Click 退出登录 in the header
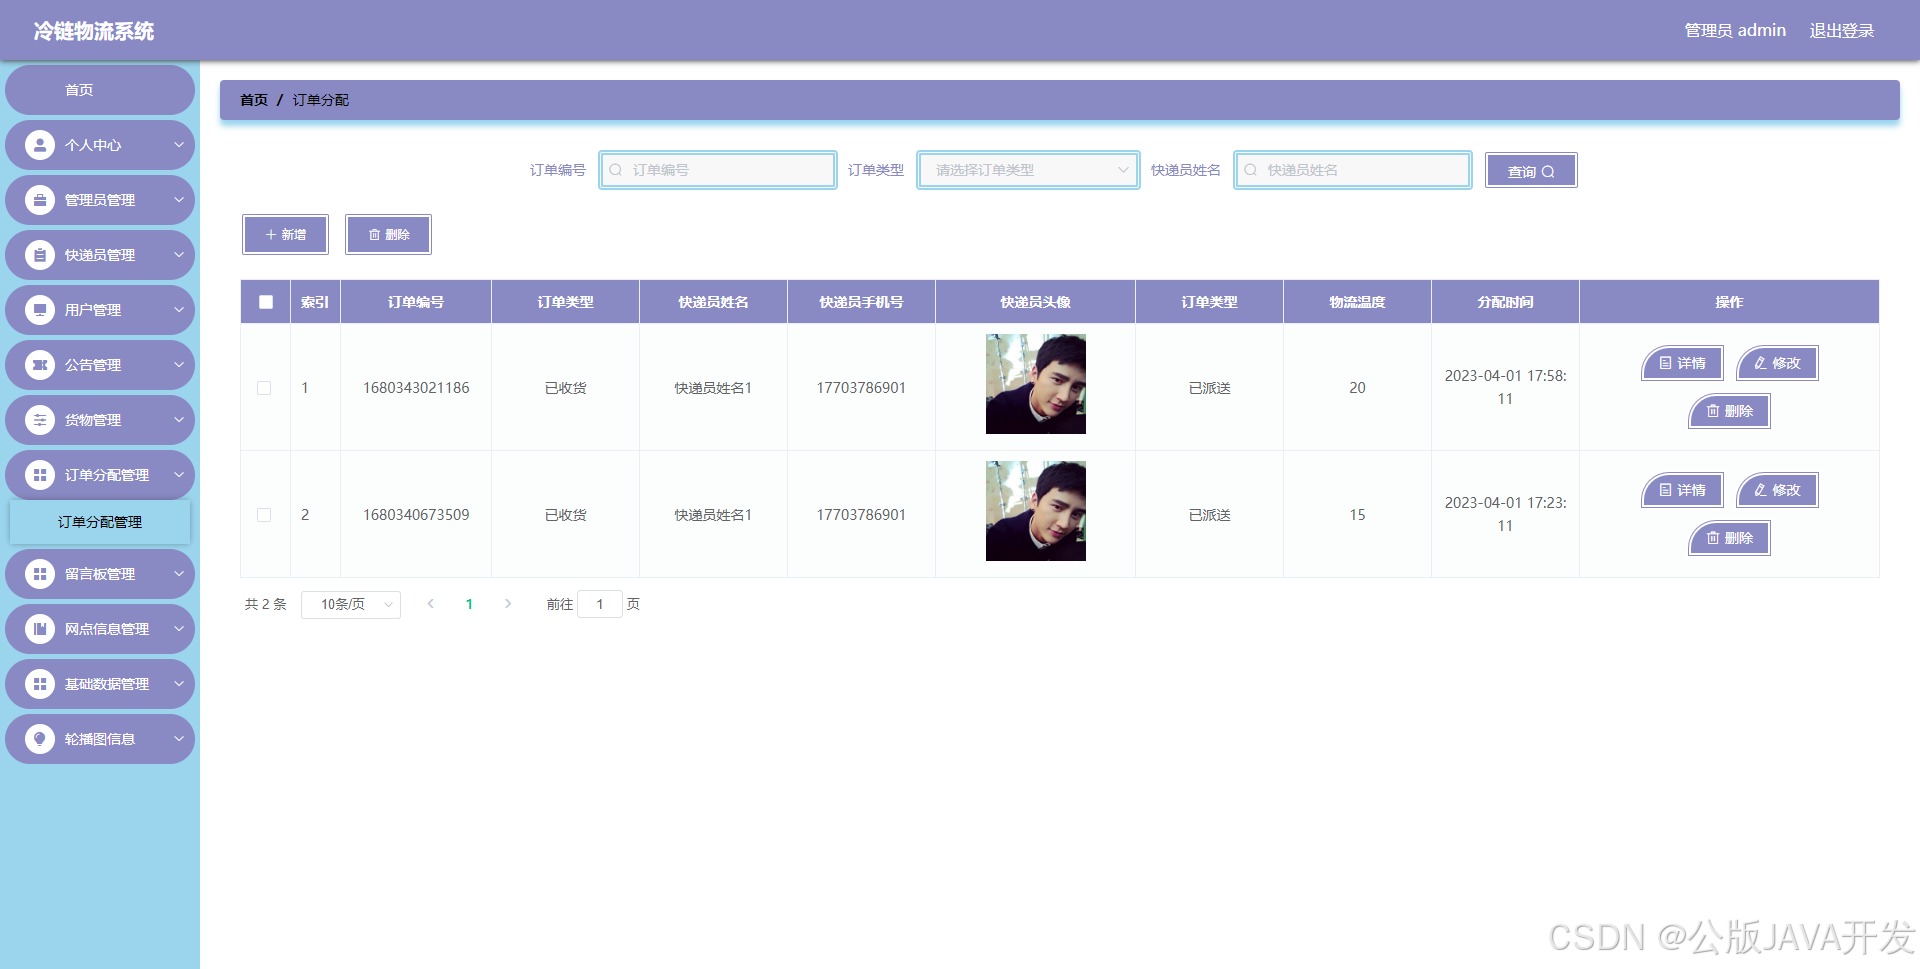The height and width of the screenshot is (969, 1920). 1842,31
